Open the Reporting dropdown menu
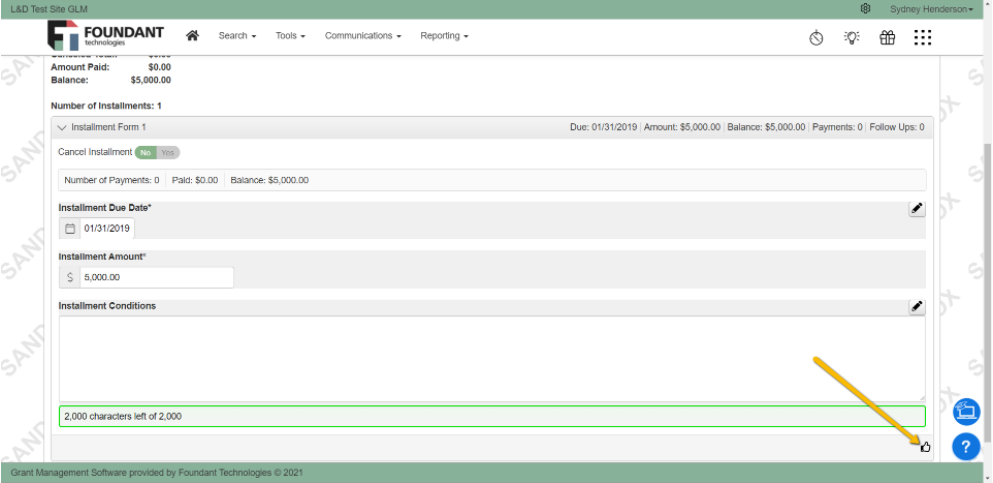 444,36
